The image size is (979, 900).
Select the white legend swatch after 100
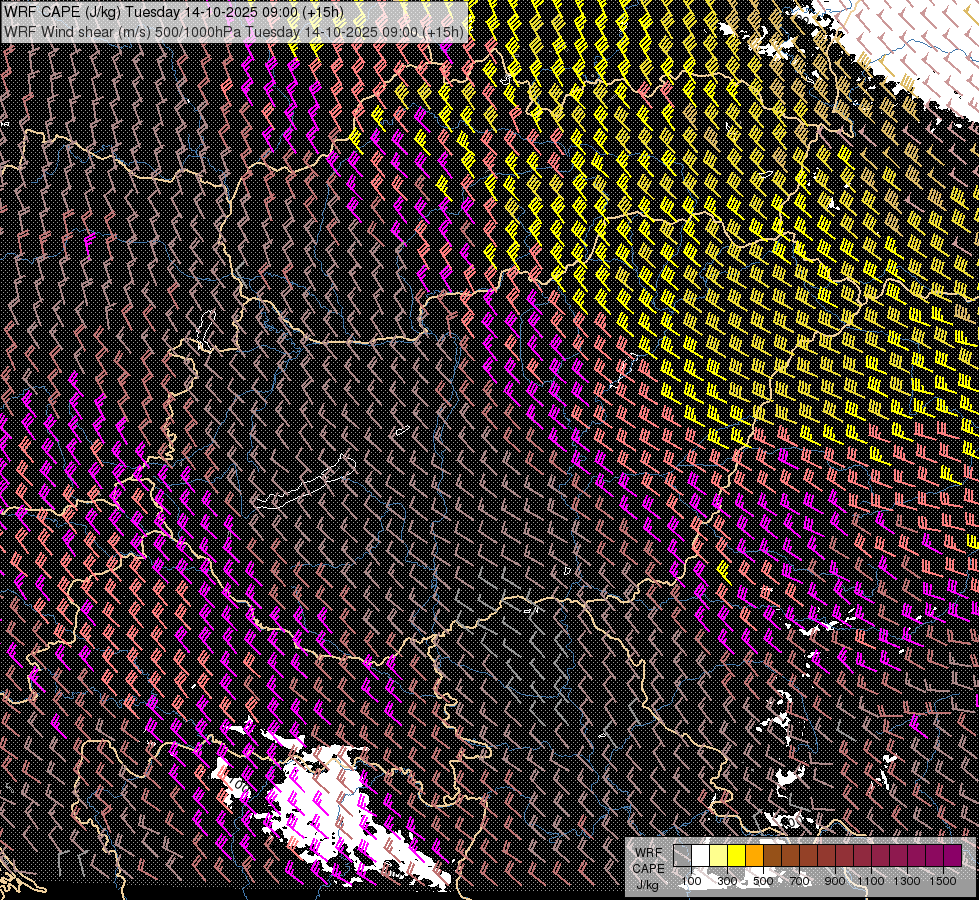701,855
